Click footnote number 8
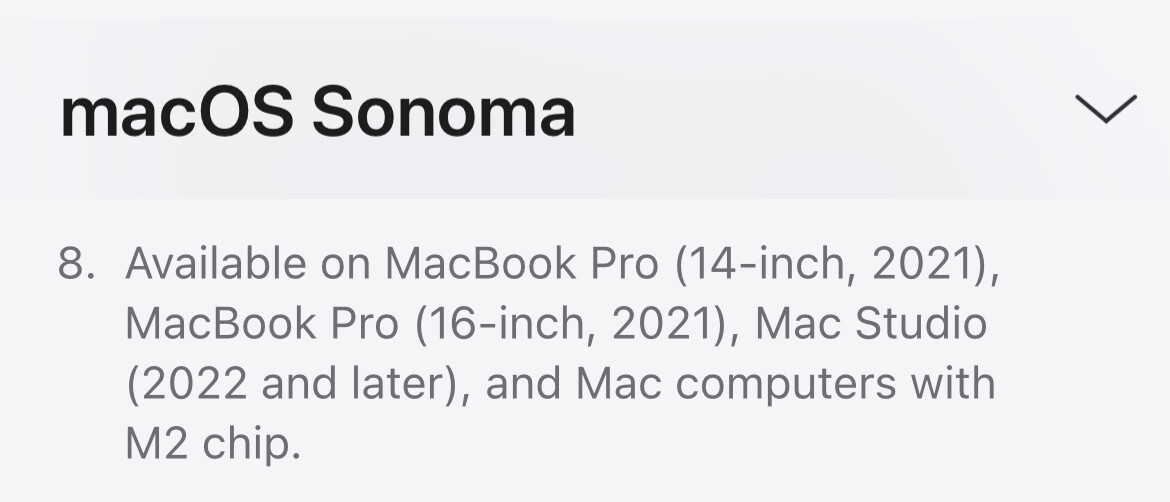 [x=76, y=264]
